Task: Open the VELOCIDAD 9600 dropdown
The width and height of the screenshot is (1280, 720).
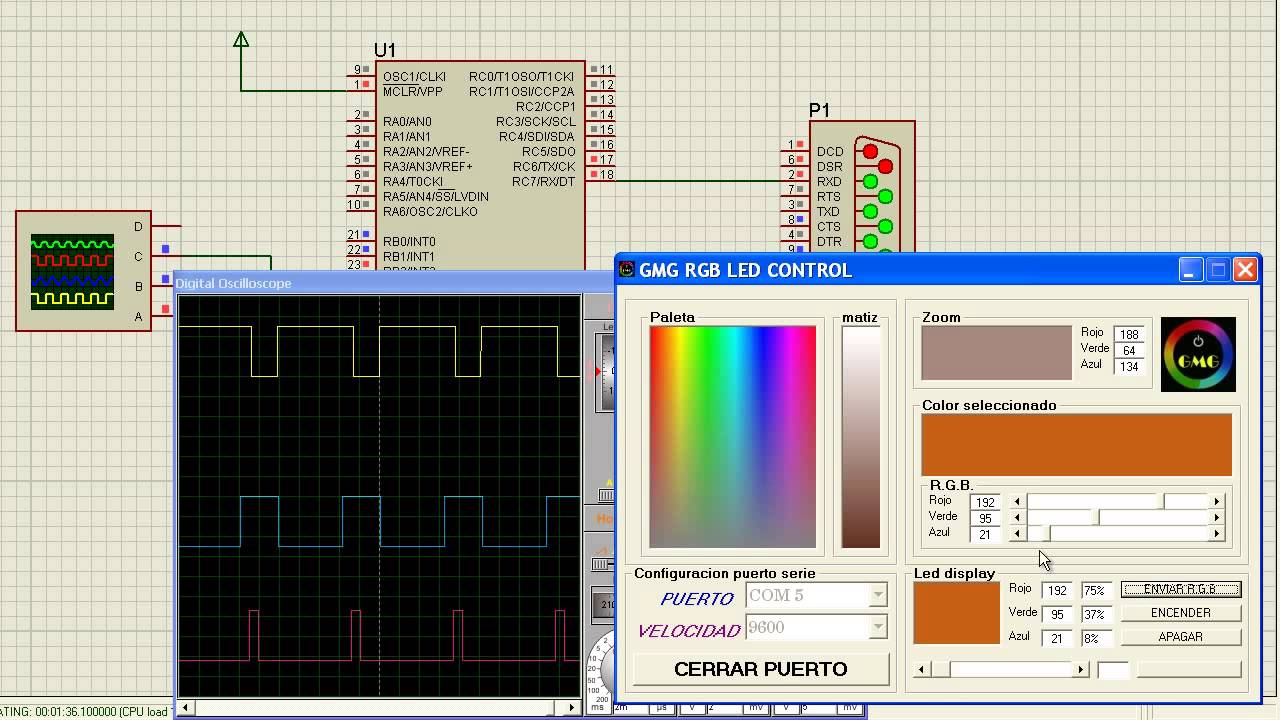Action: pos(878,628)
